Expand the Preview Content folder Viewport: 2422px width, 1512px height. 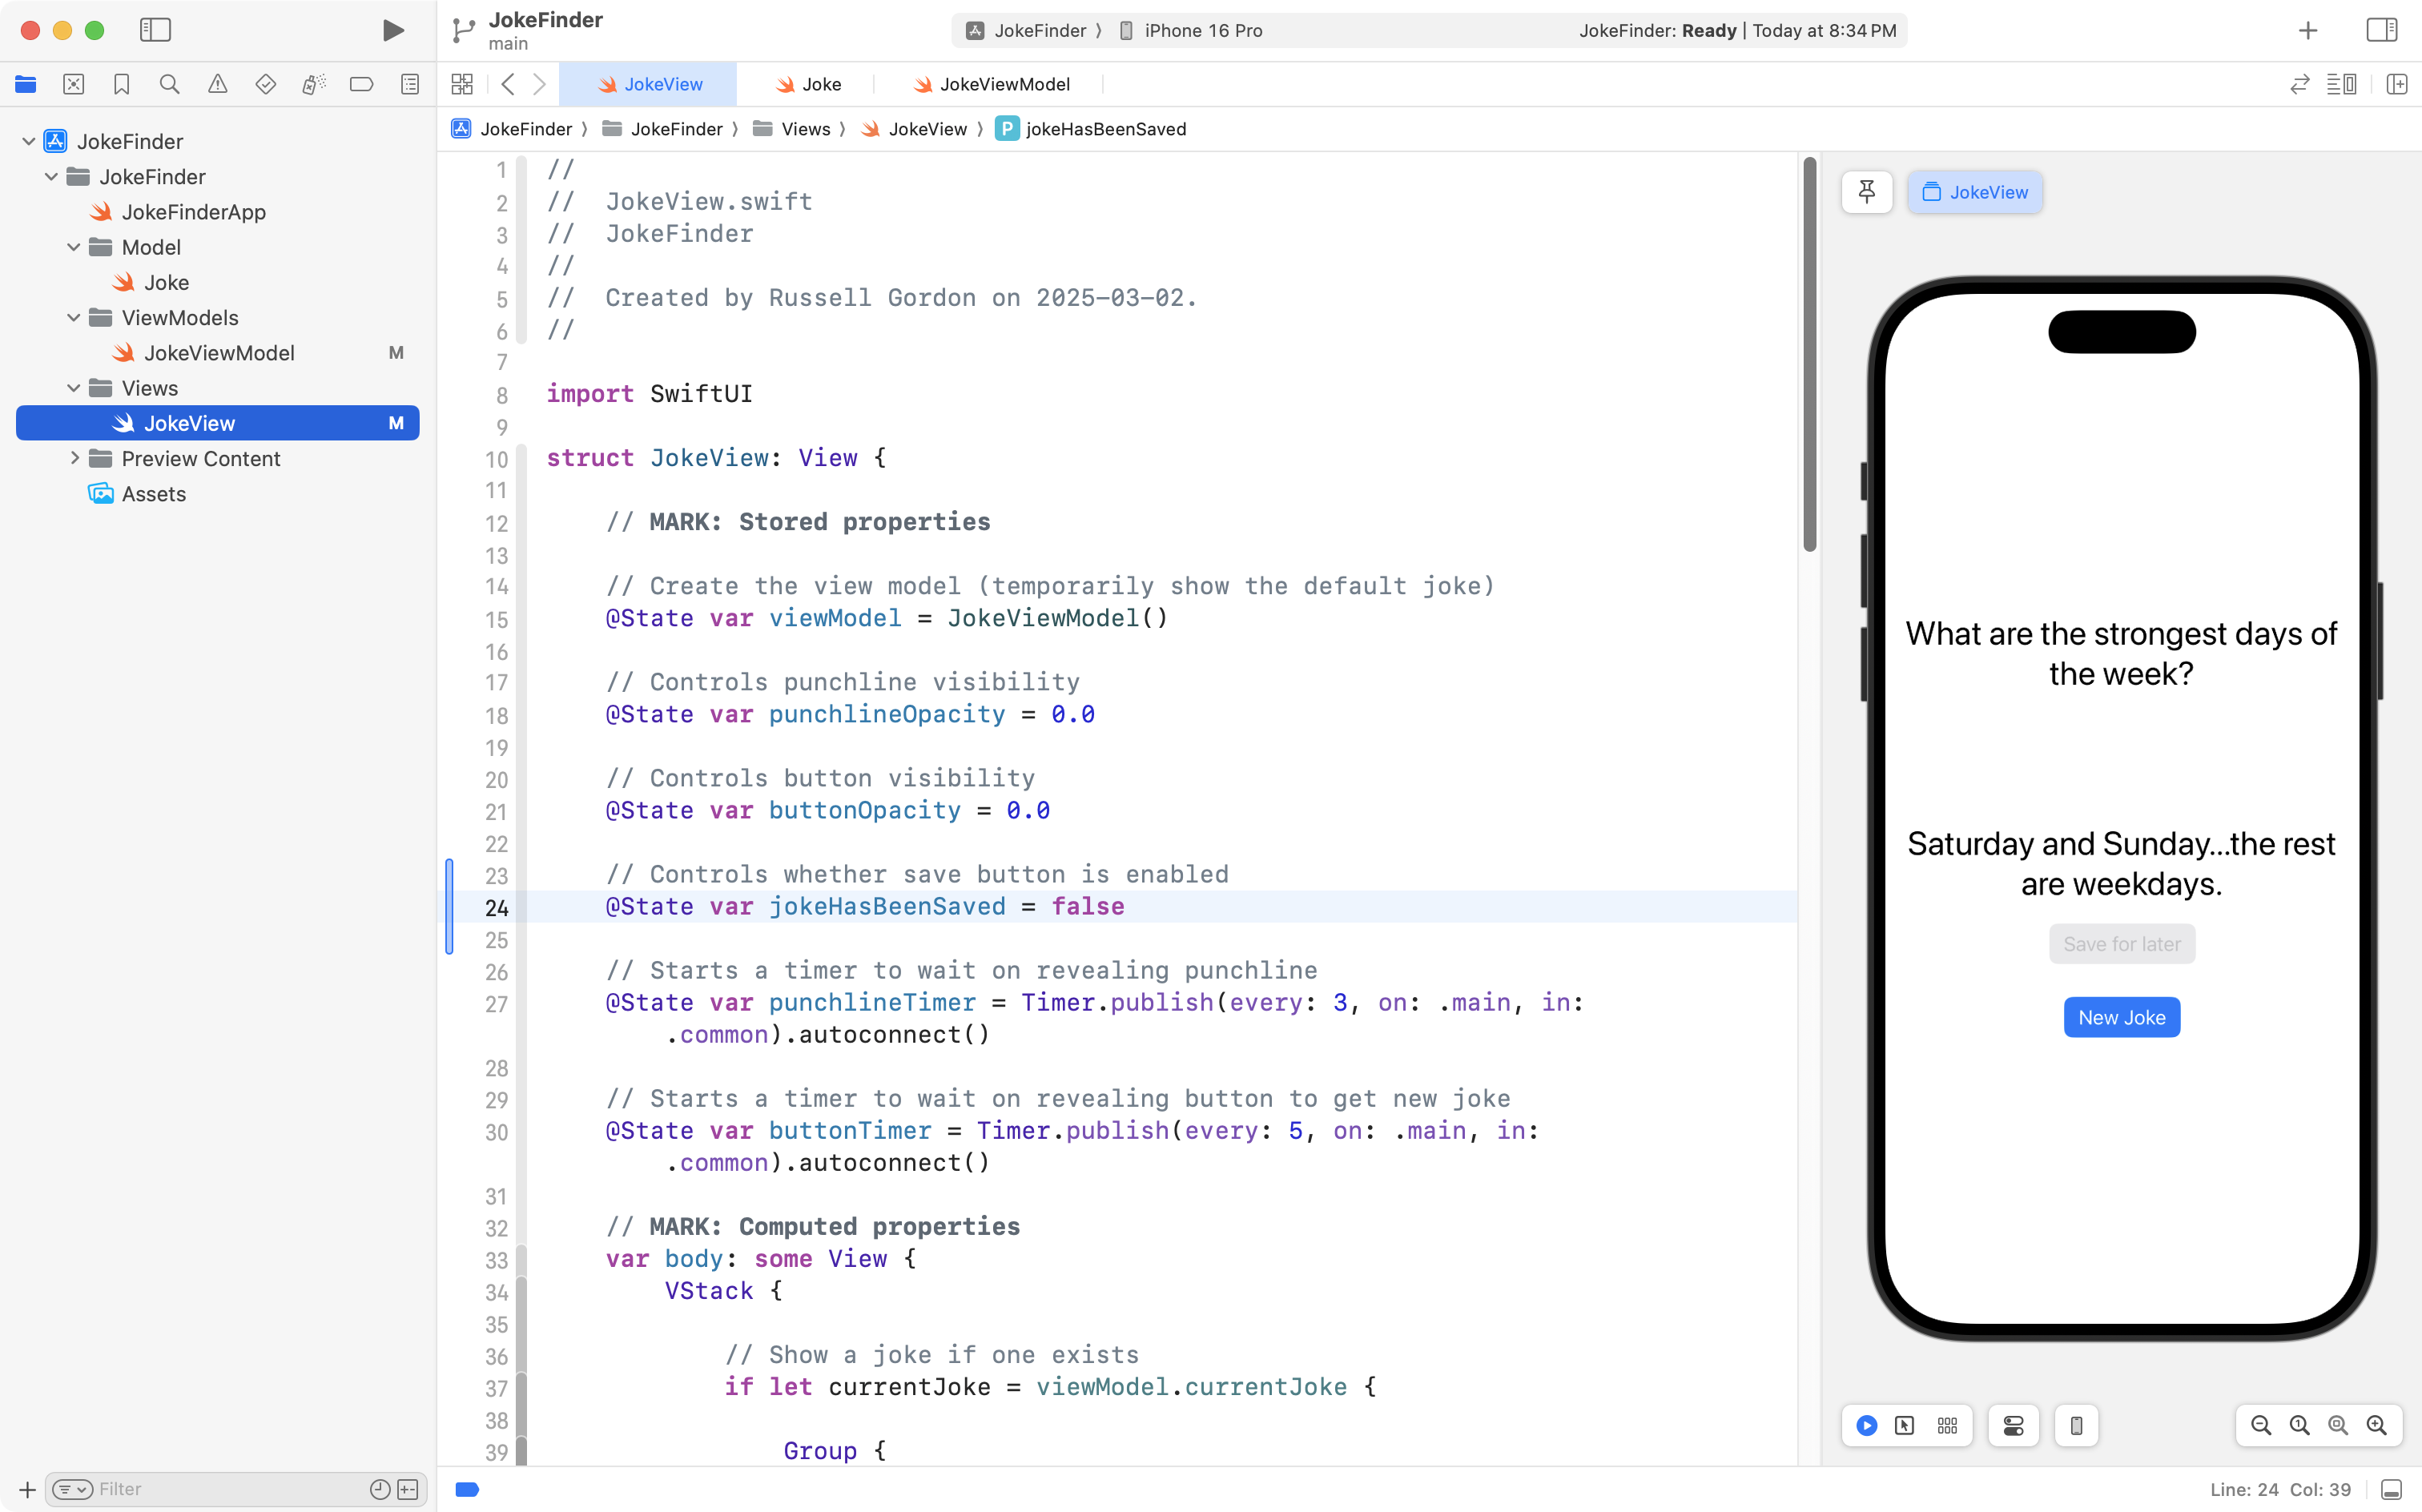[74, 458]
